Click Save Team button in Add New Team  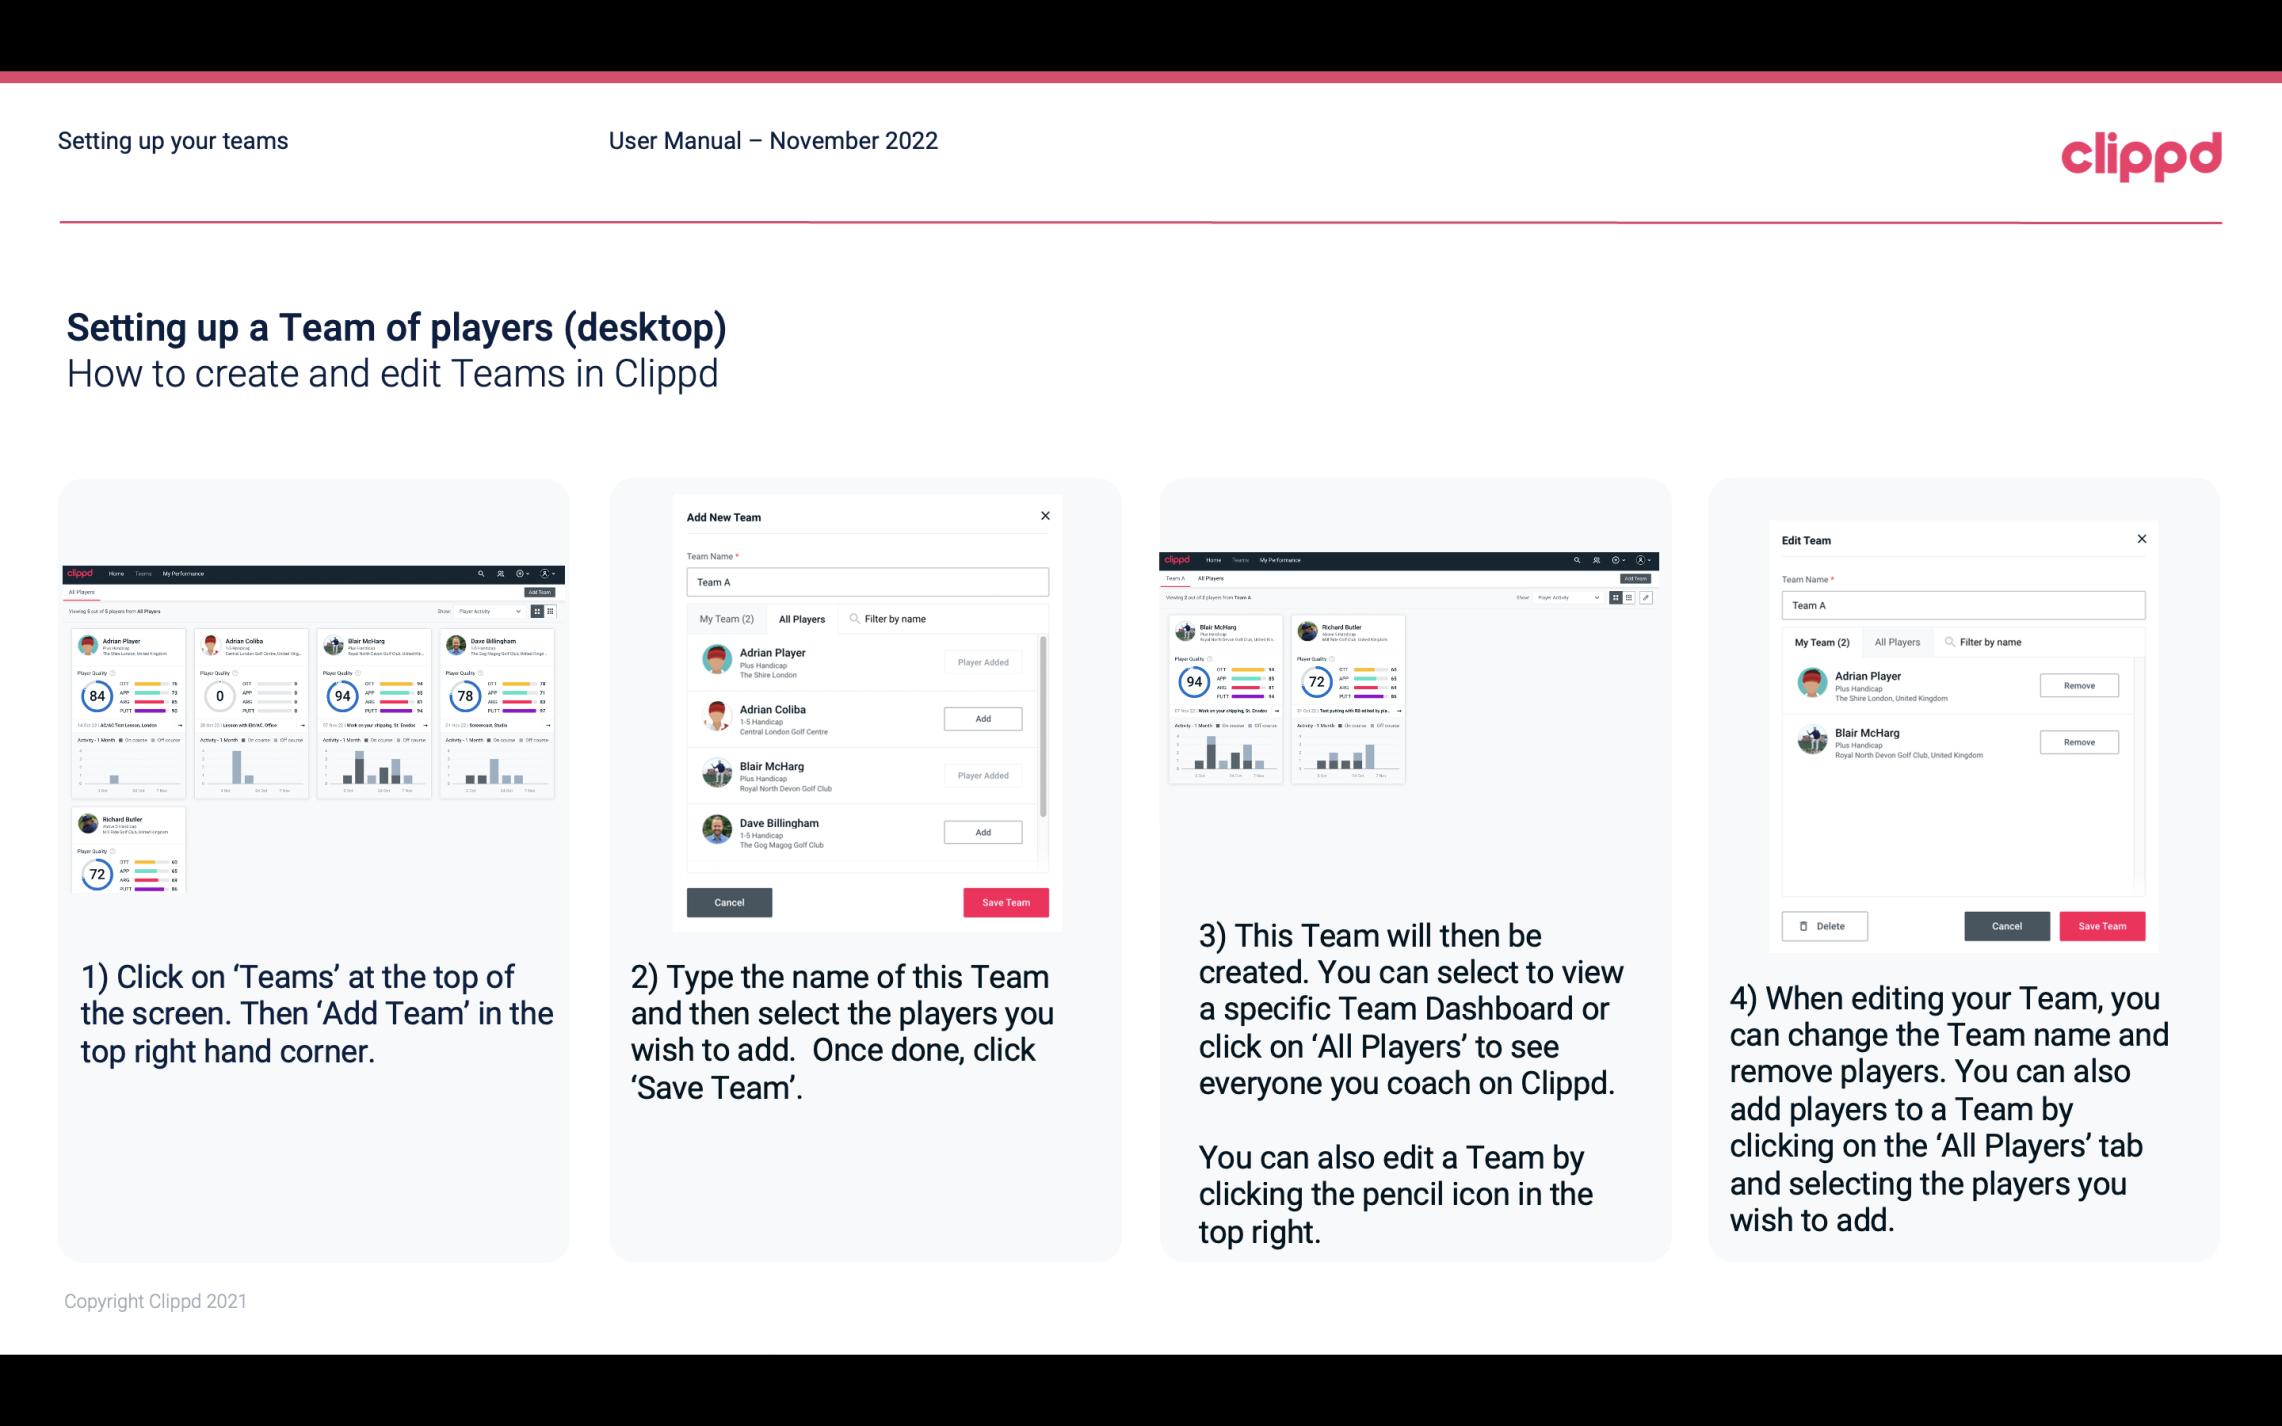pos(1004,900)
